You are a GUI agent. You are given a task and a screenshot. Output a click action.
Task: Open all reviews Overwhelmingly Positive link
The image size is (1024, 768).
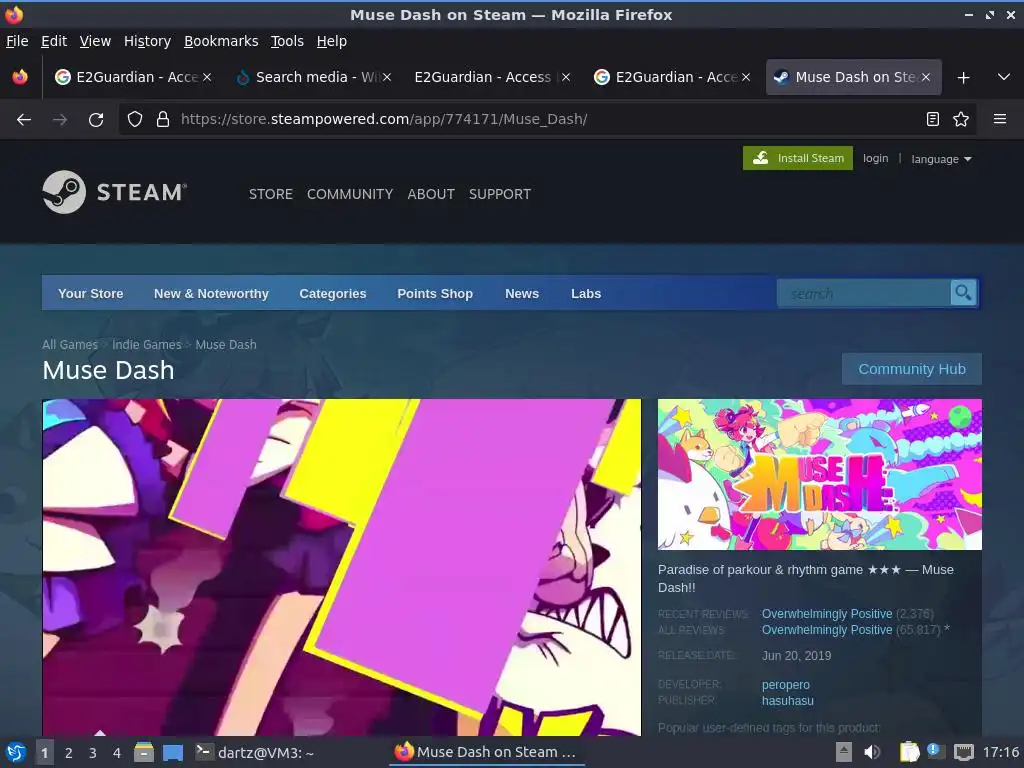coord(827,630)
